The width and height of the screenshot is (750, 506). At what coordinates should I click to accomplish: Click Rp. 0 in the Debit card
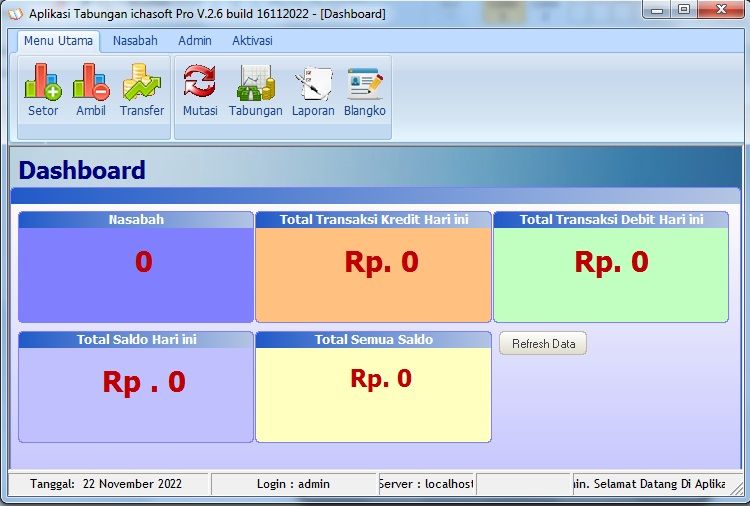tap(611, 262)
